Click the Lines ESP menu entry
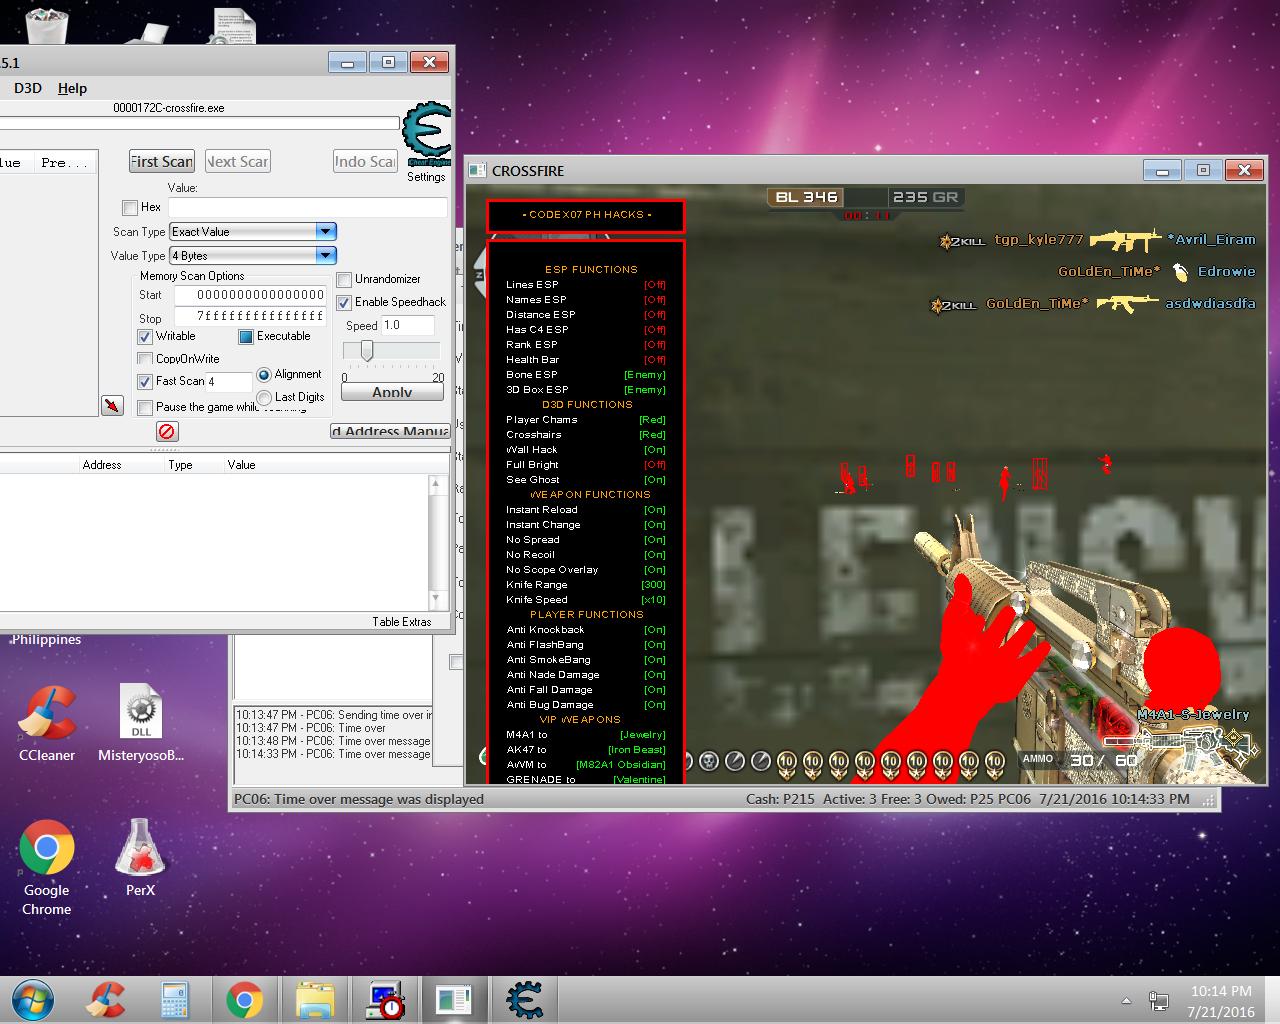This screenshot has width=1280, height=1024. coord(586,285)
